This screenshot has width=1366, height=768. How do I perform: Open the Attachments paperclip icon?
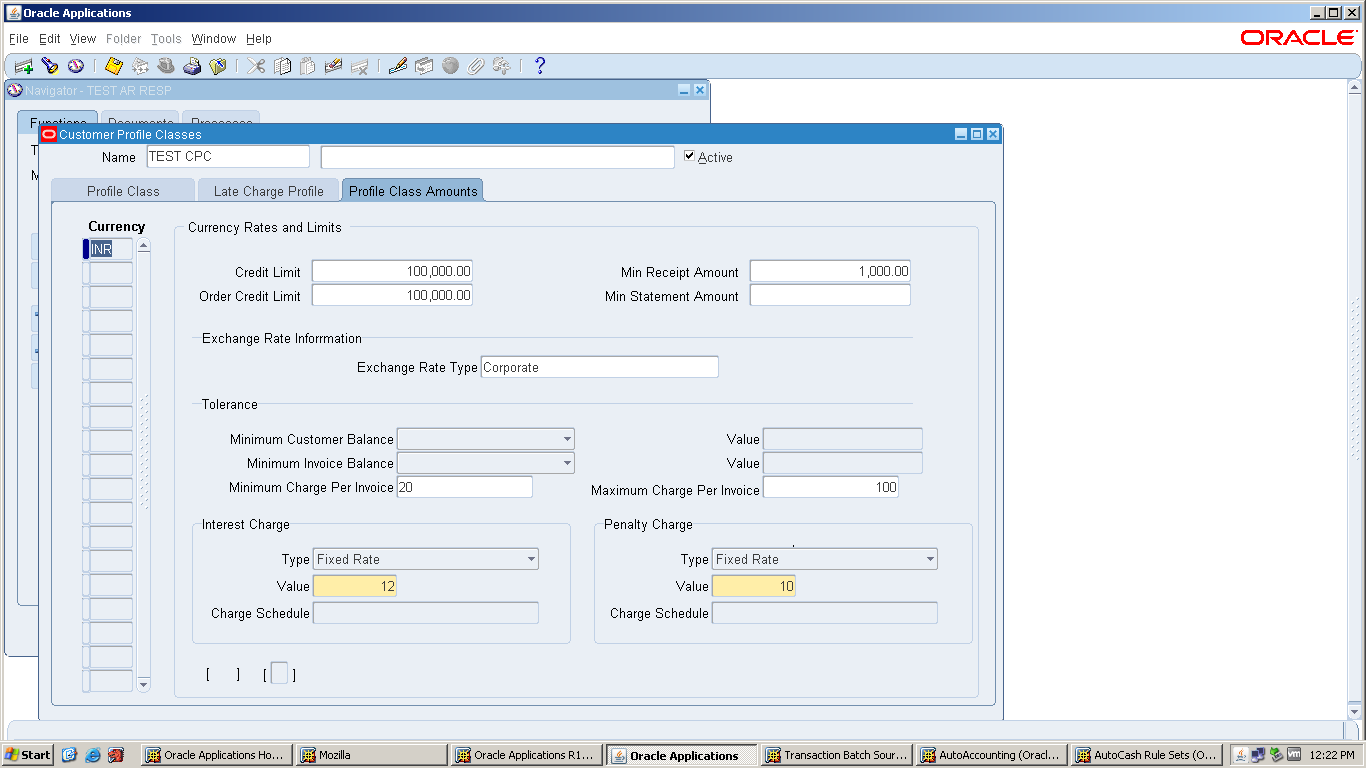pyautogui.click(x=473, y=66)
